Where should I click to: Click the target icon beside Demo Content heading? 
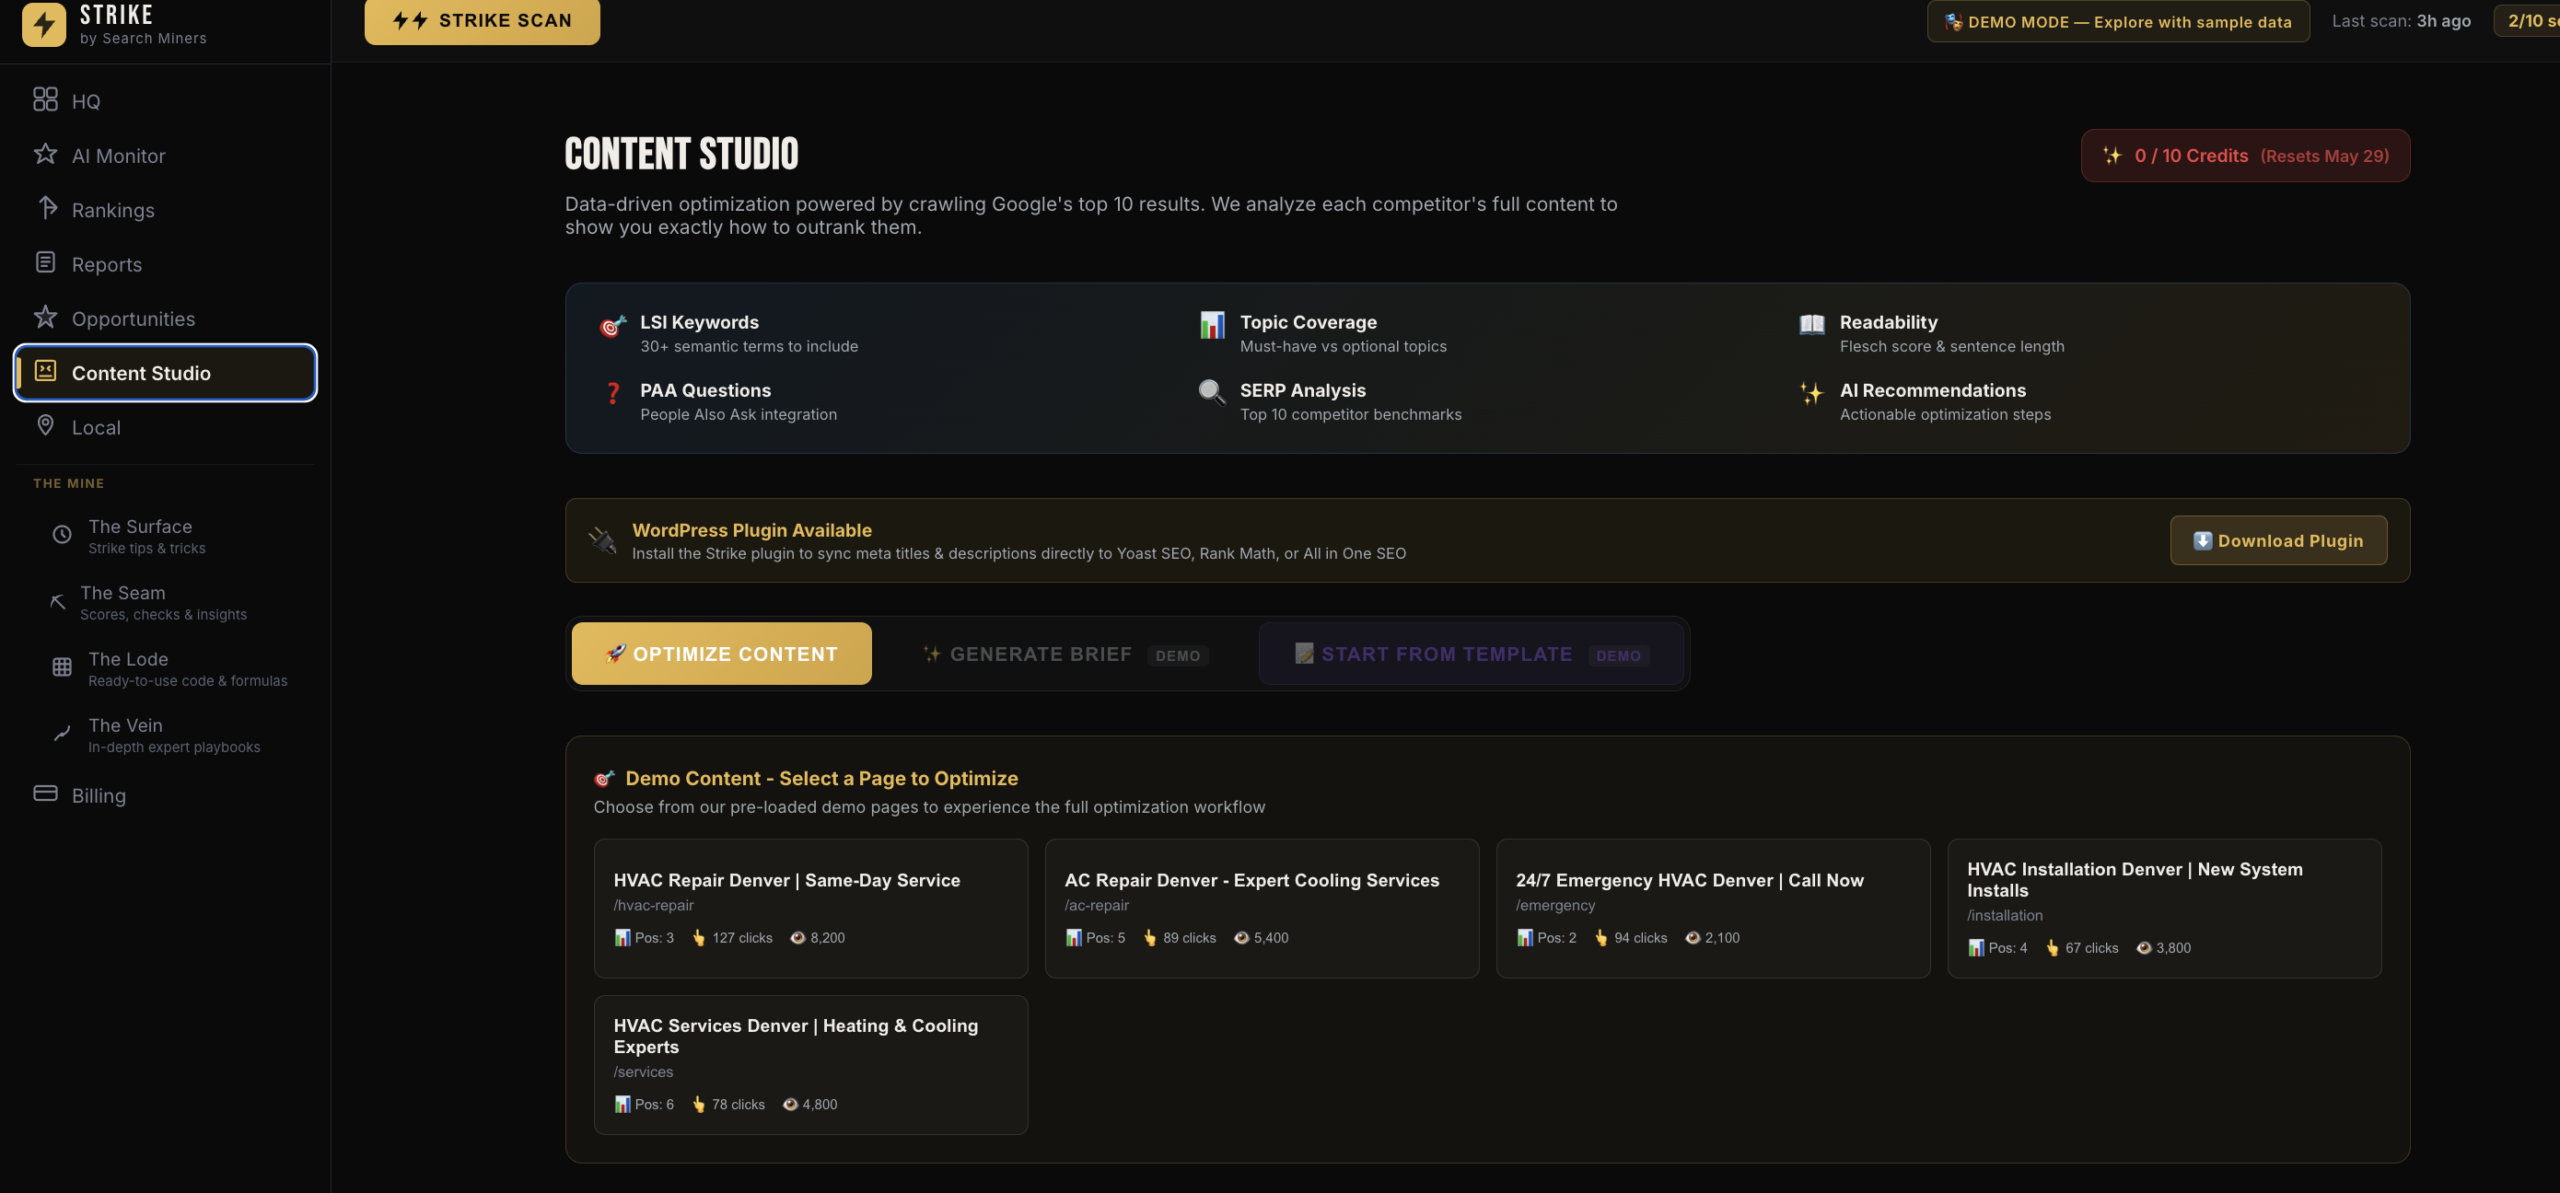604,778
